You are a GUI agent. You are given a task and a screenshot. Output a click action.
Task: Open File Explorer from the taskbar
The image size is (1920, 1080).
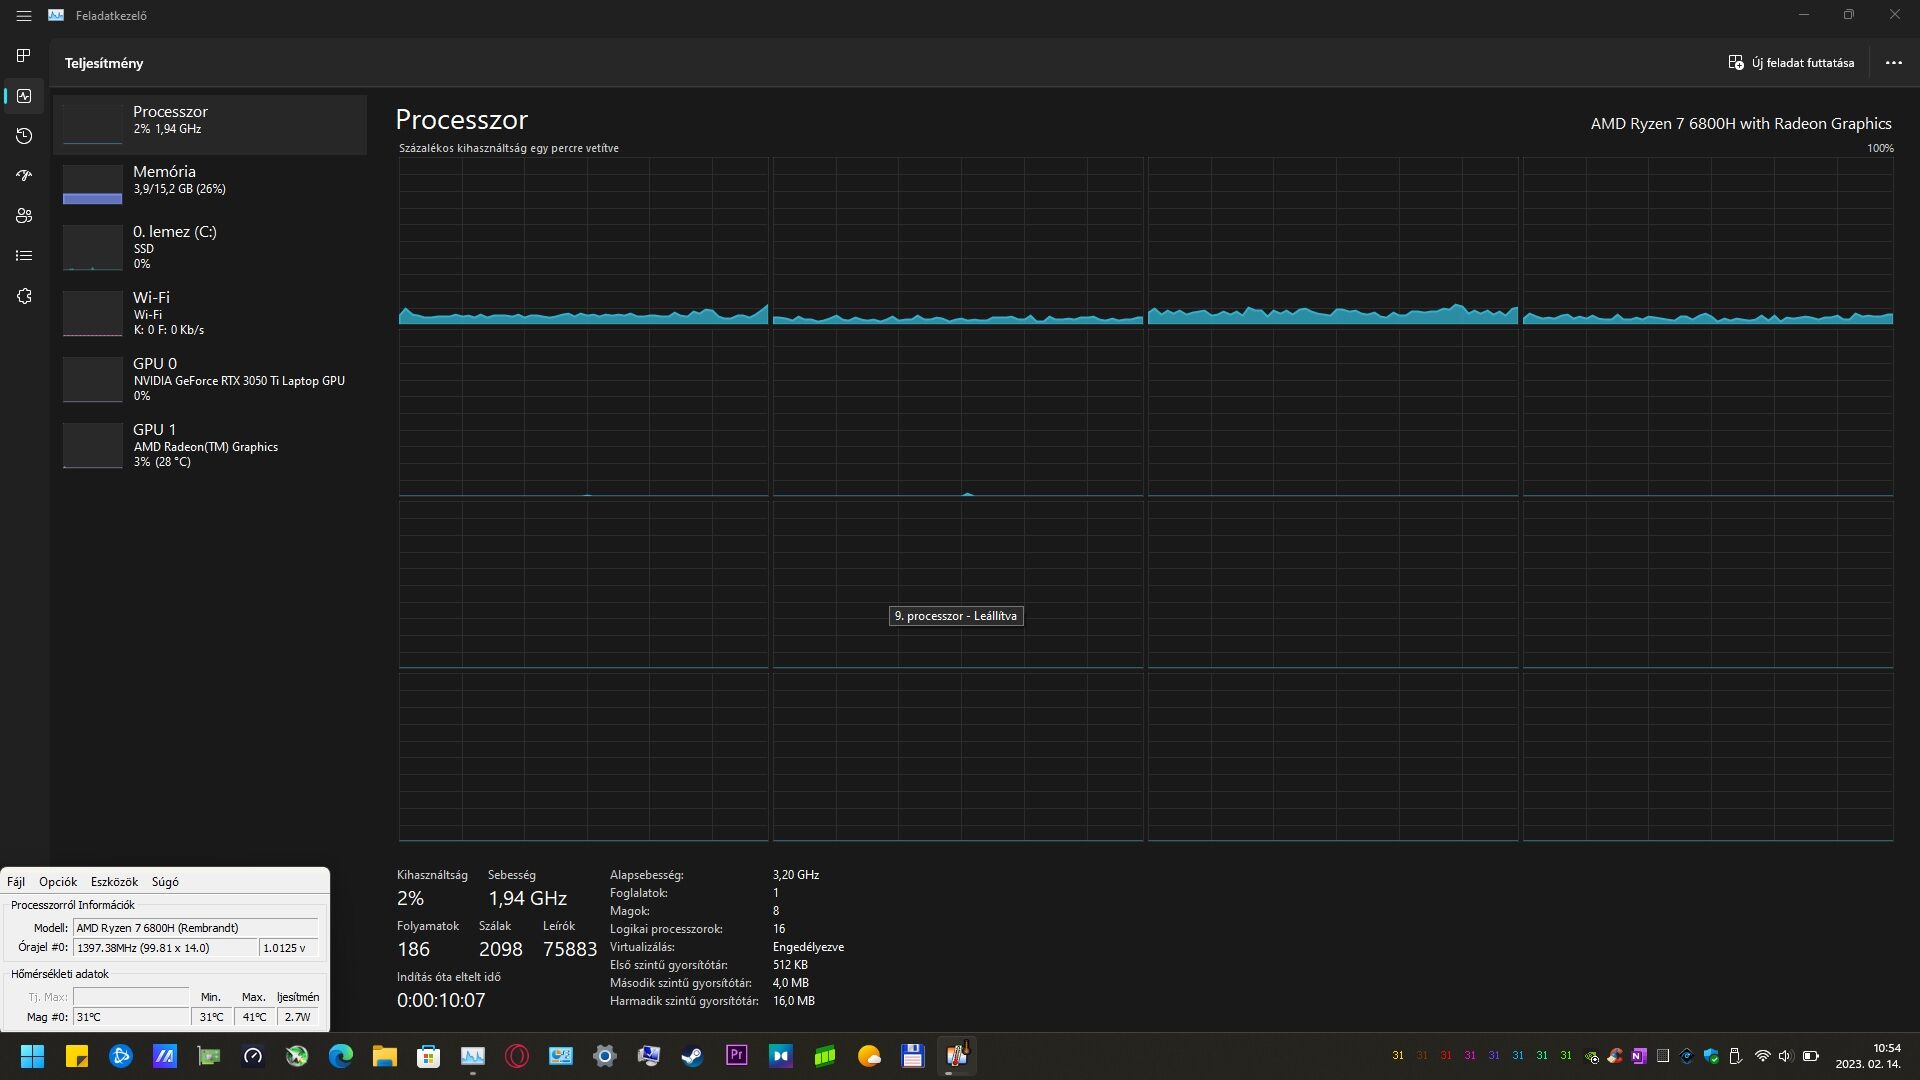[x=385, y=1056]
